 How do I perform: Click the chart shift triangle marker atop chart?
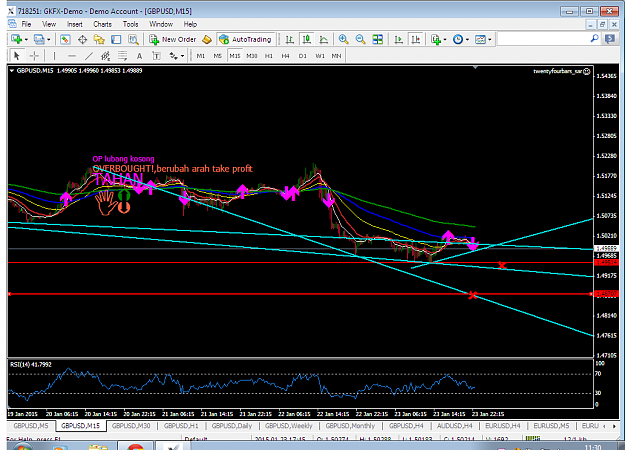coord(475,68)
